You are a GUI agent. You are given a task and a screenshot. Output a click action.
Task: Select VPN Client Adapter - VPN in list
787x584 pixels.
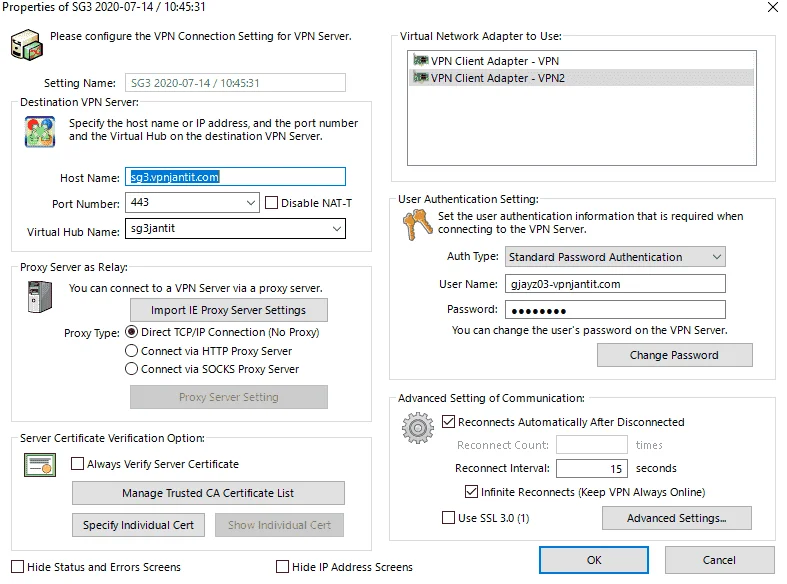pos(581,61)
